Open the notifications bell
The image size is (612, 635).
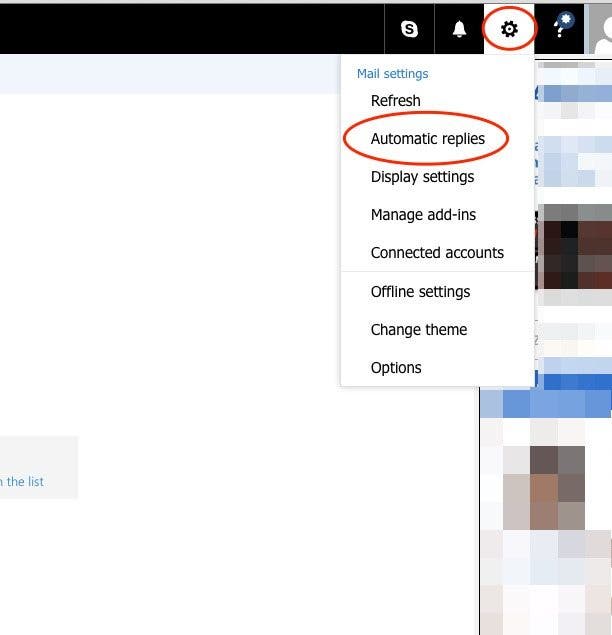pyautogui.click(x=459, y=29)
